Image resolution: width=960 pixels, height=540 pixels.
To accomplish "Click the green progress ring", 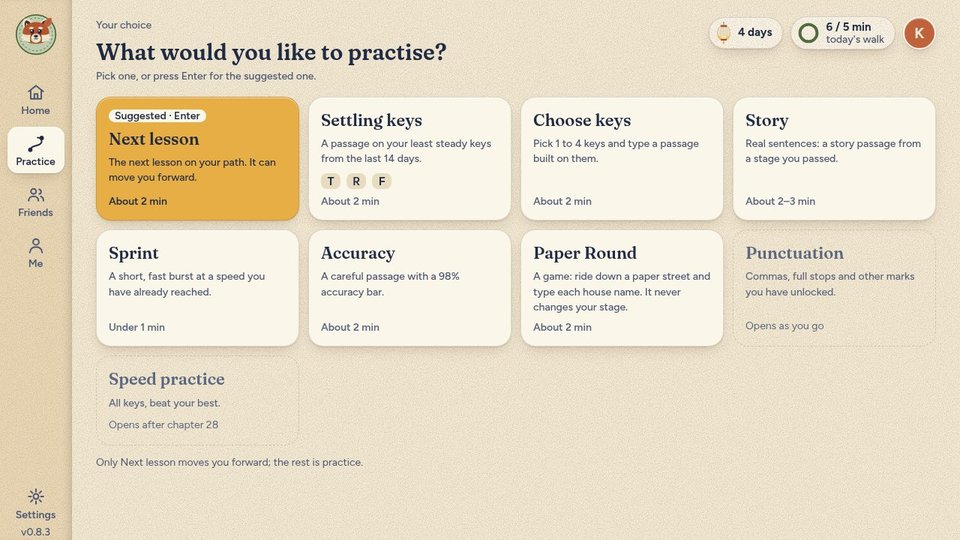I will tap(808, 32).
